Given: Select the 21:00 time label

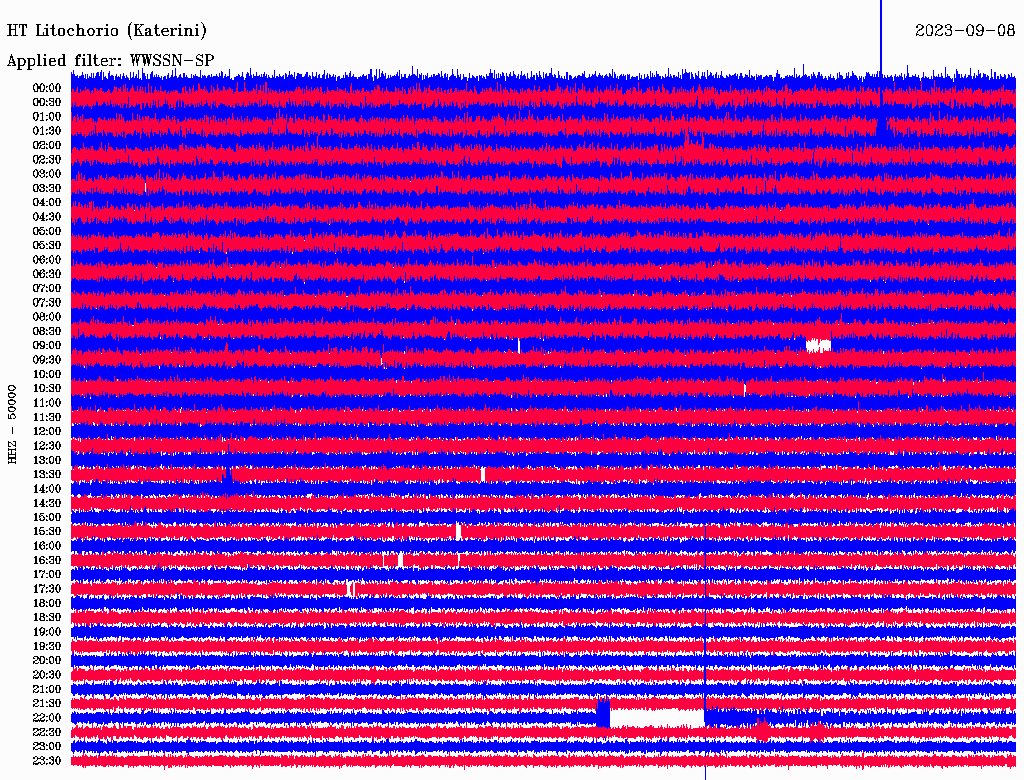Looking at the screenshot, I should coord(47,690).
